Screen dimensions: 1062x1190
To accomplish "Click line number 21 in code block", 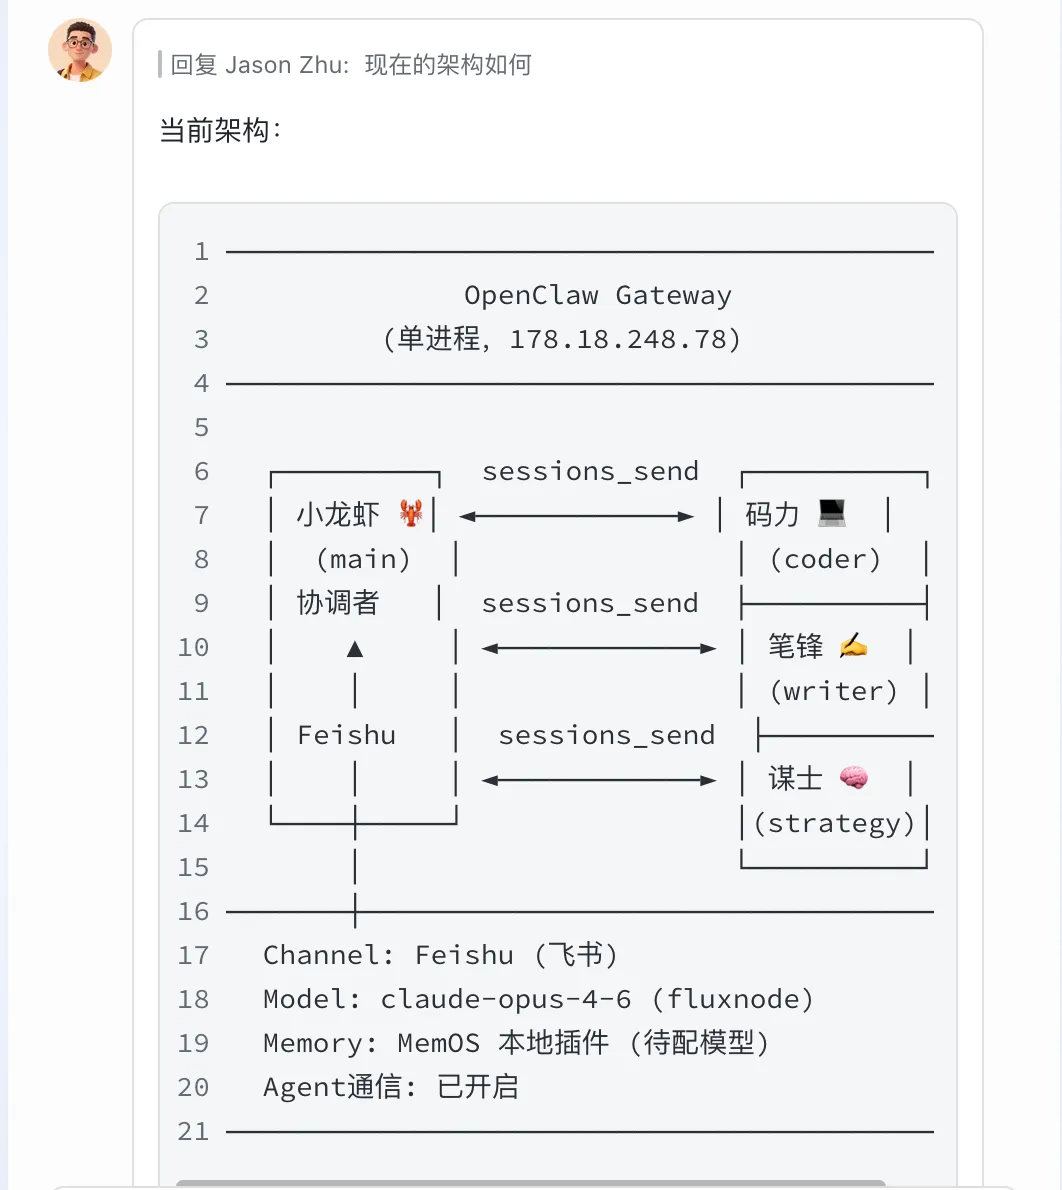I will pyautogui.click(x=193, y=1132).
